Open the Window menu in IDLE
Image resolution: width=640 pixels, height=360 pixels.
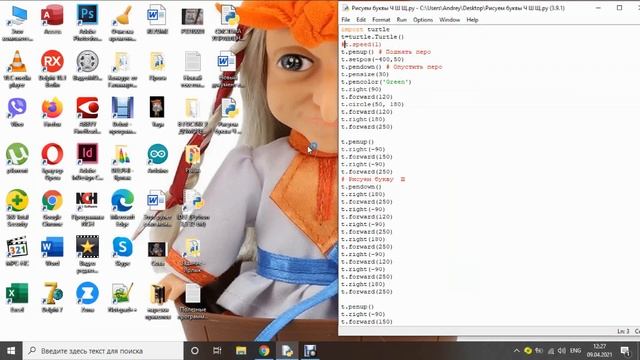click(x=449, y=20)
